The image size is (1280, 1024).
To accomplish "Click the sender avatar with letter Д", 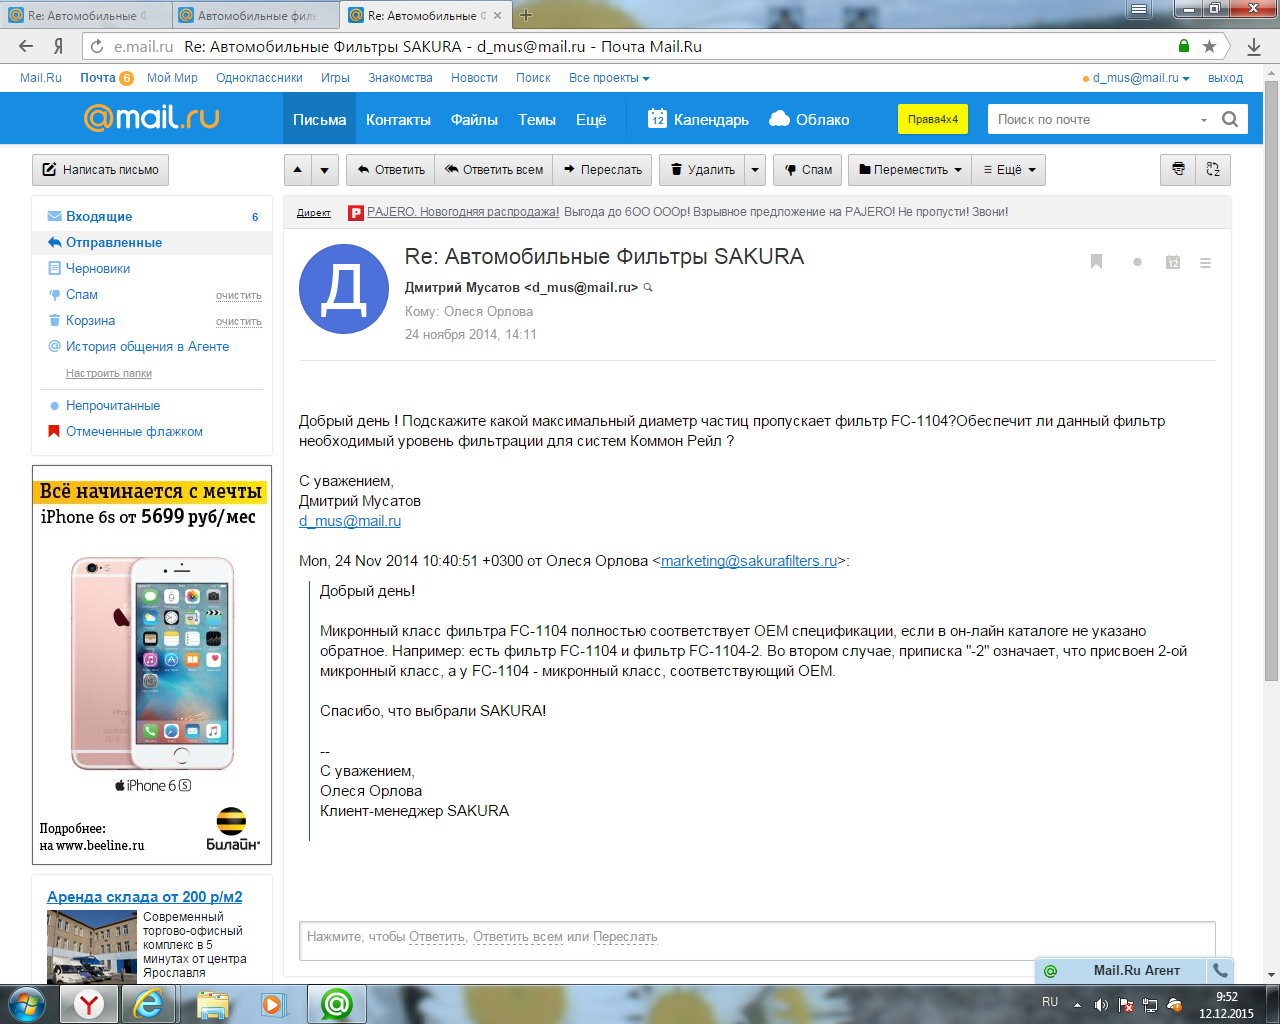I will tap(344, 289).
